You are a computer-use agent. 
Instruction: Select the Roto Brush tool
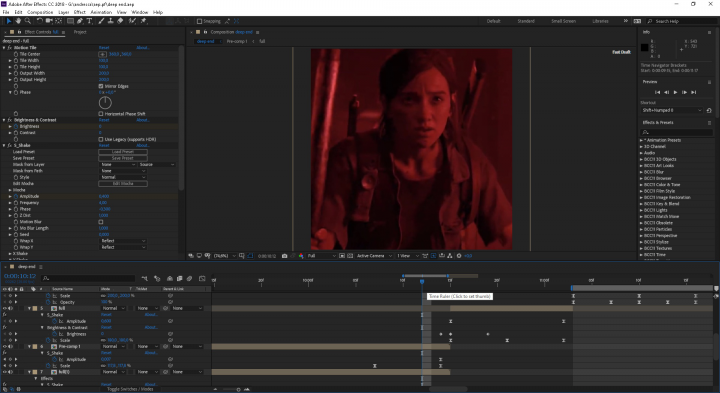click(132, 21)
